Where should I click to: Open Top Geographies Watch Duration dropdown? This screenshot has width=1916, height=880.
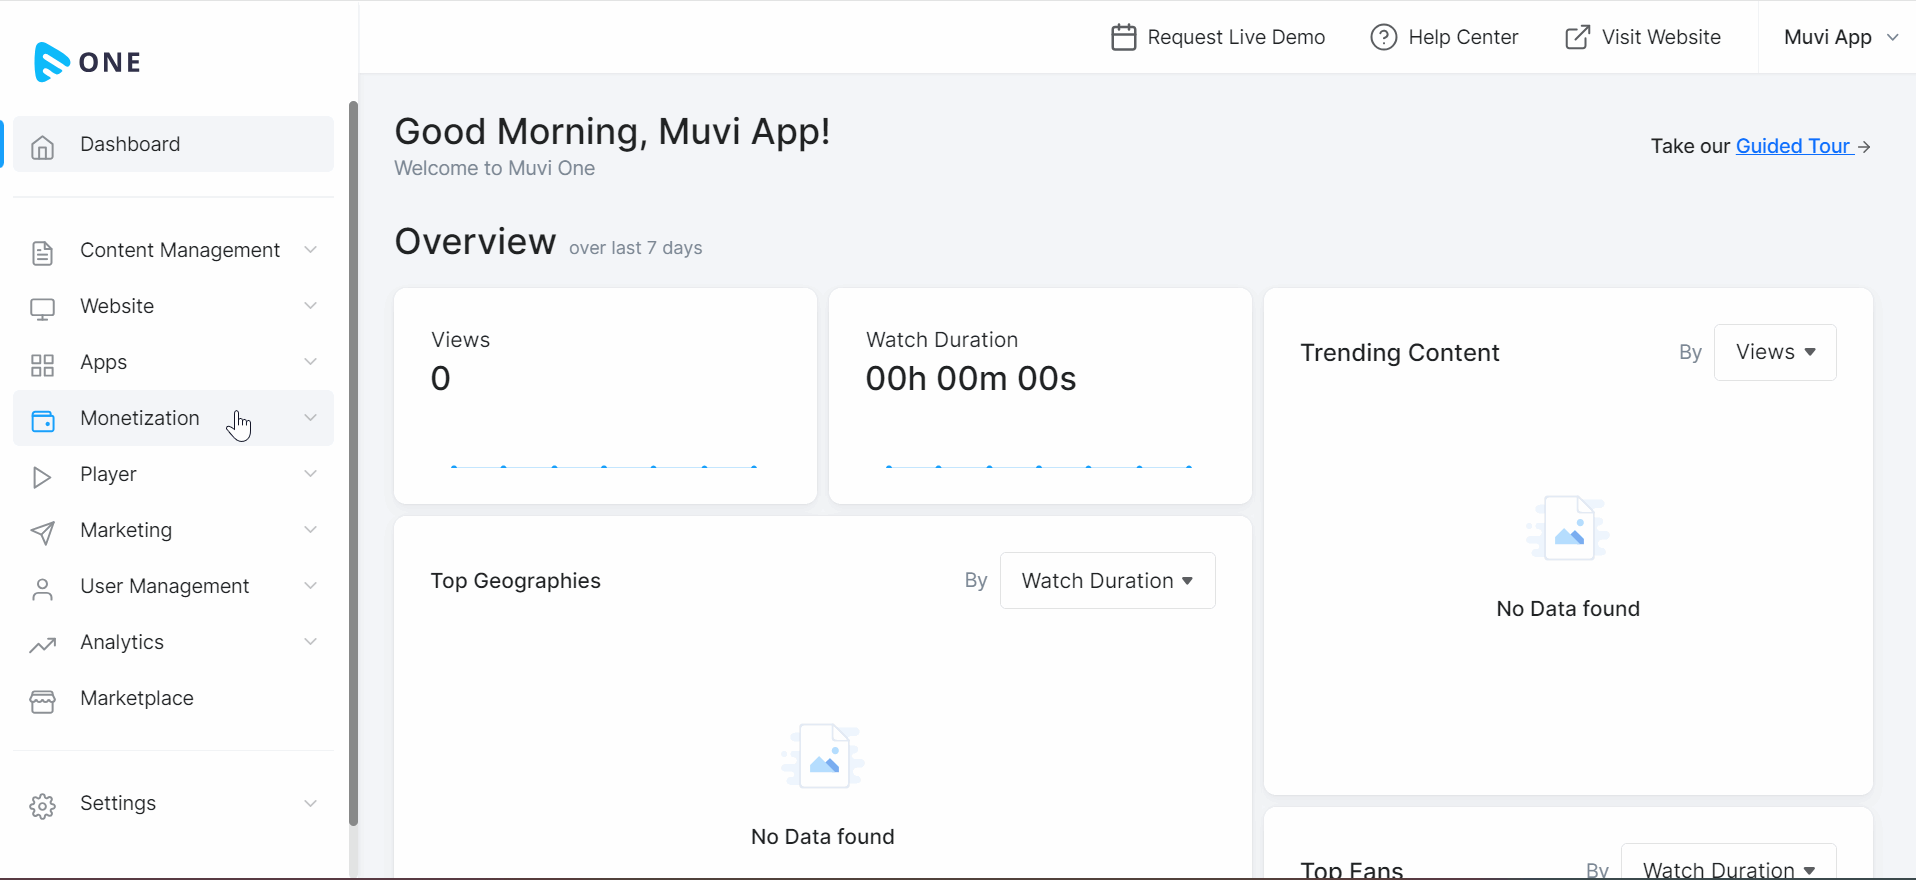coord(1107,580)
